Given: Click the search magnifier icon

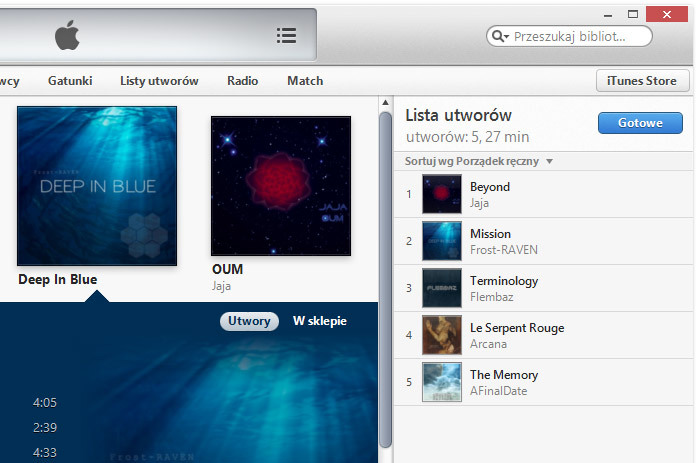Looking at the screenshot, I should [497, 36].
